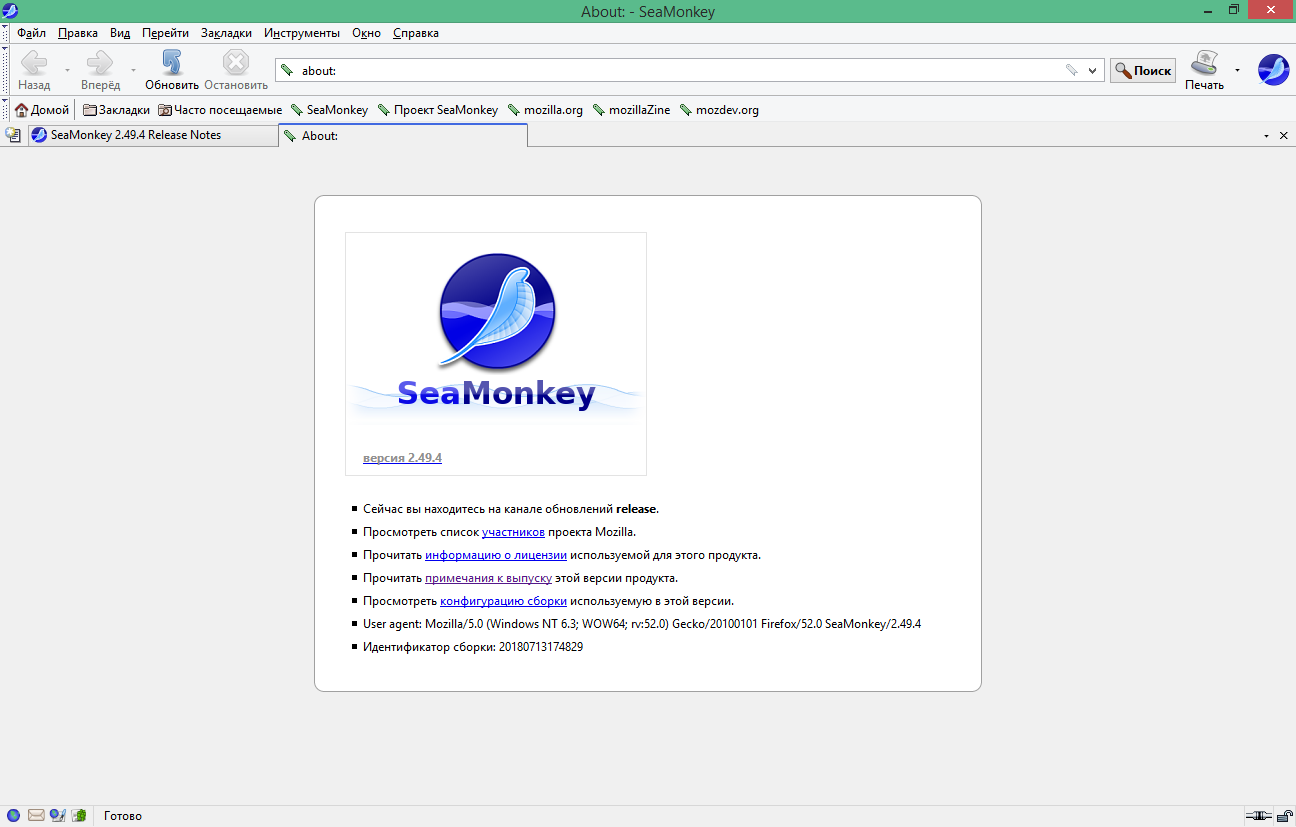Click the Остановить stop icon

(x=236, y=63)
